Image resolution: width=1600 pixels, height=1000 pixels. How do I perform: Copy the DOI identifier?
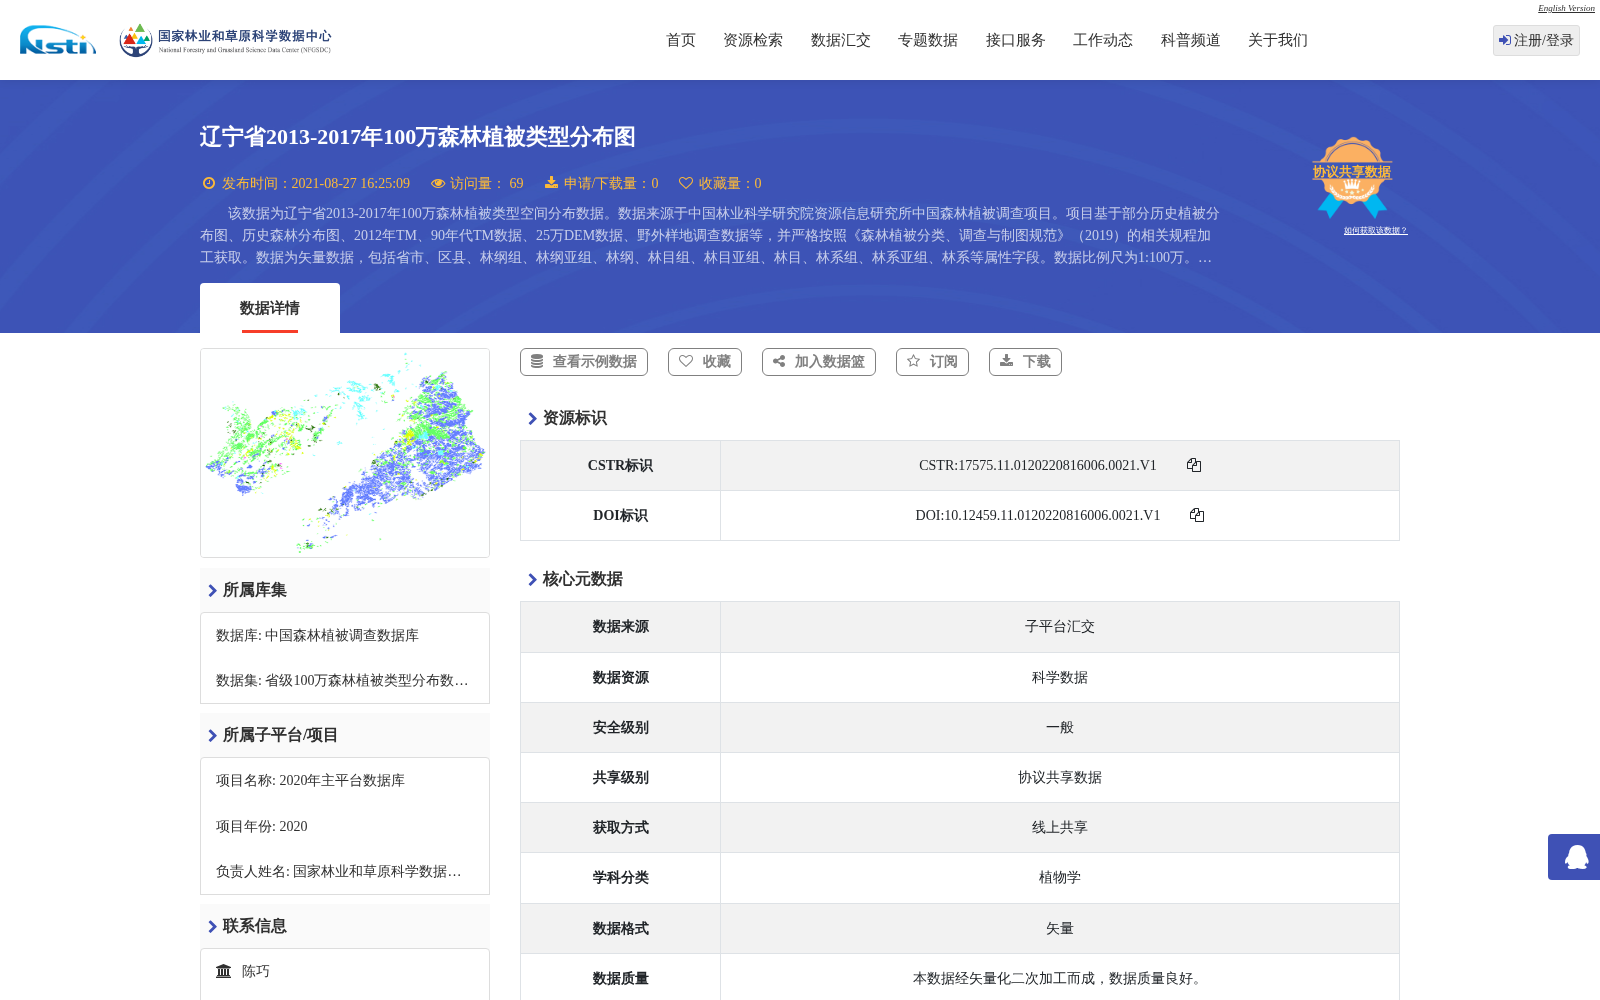1197,515
